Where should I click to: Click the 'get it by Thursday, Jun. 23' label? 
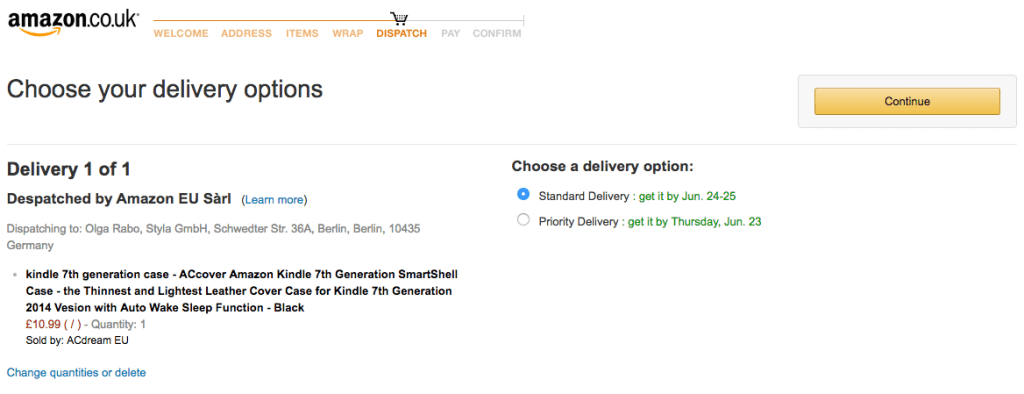(x=694, y=222)
